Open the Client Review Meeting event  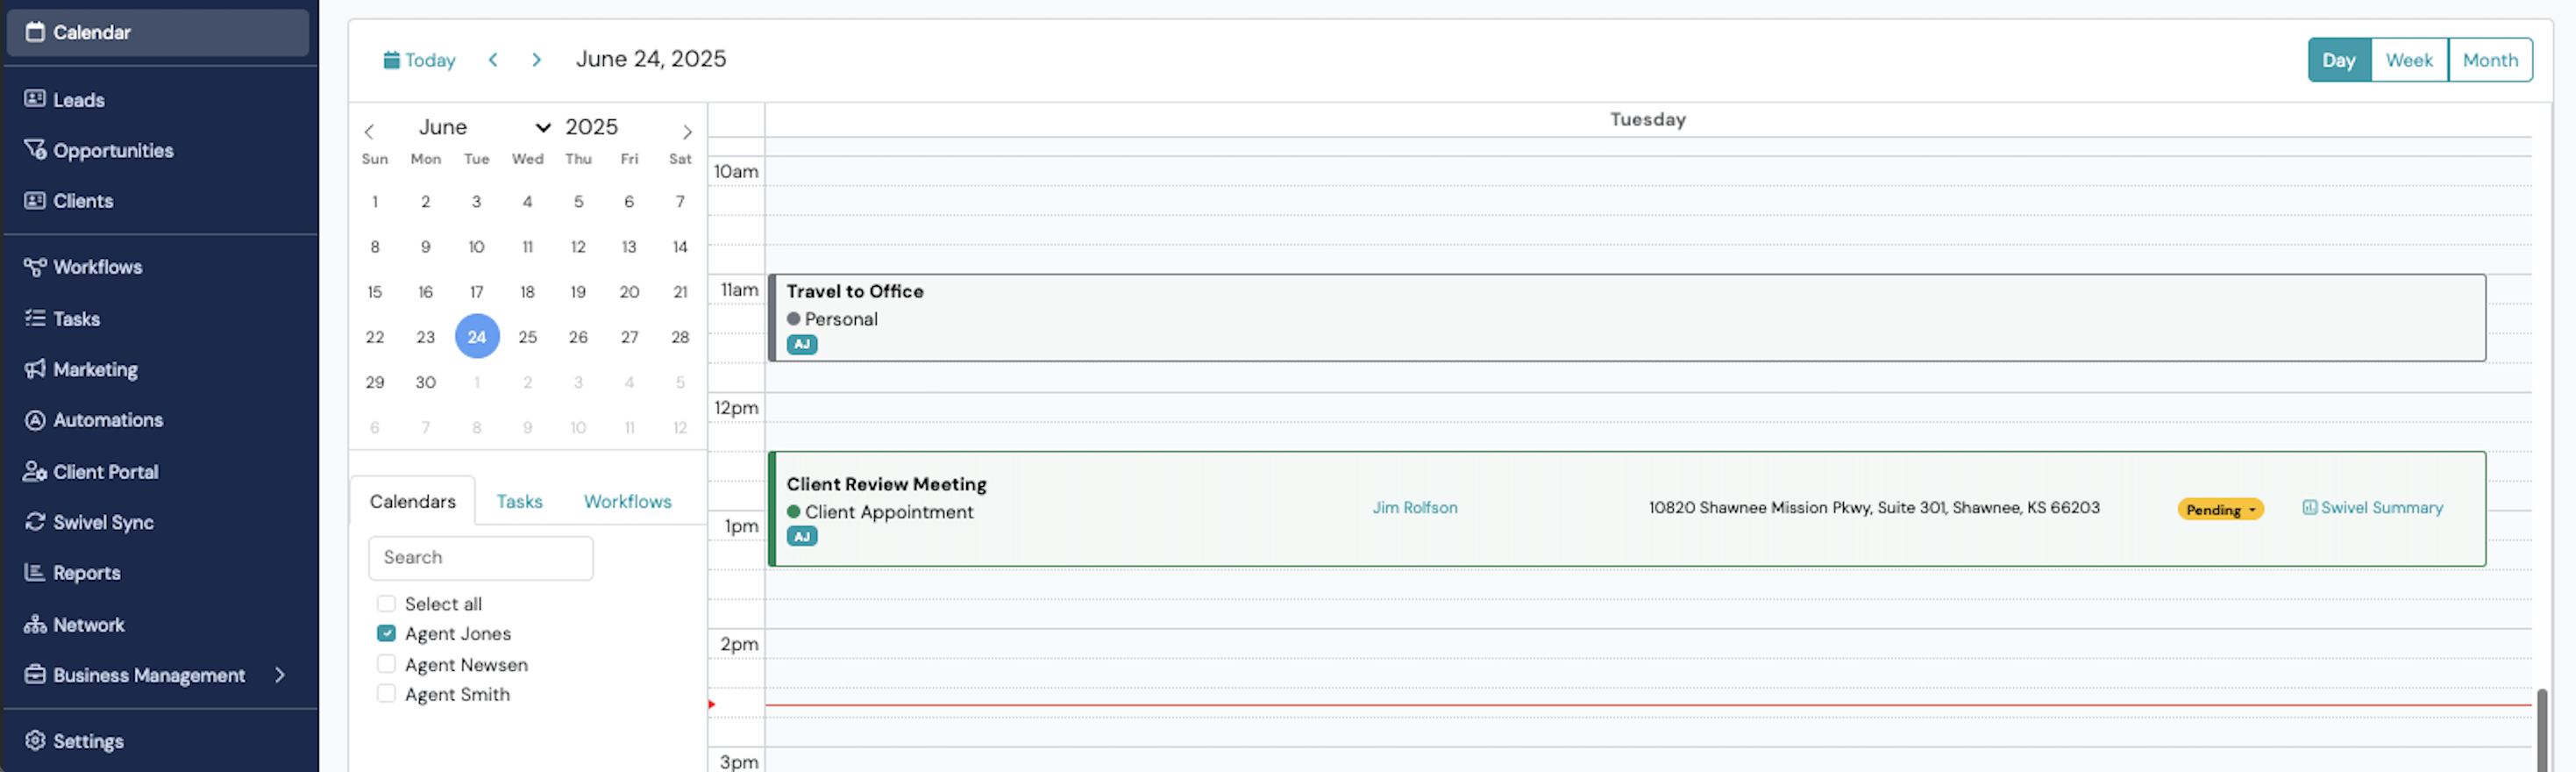coord(1627,509)
